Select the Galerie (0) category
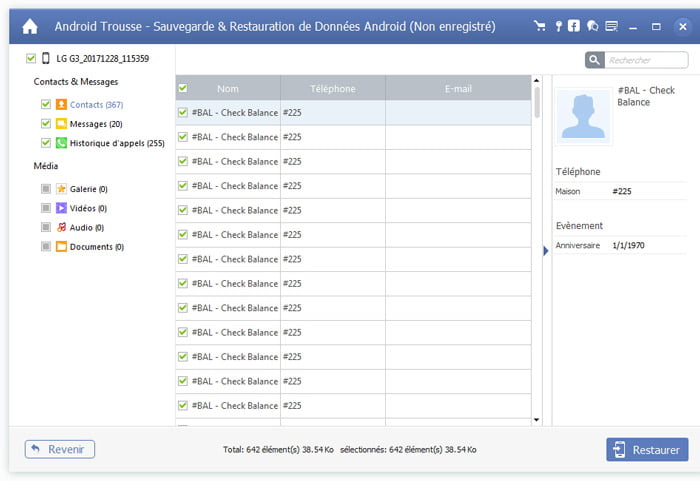Viewport: 700px width, 481px height. pos(88,189)
